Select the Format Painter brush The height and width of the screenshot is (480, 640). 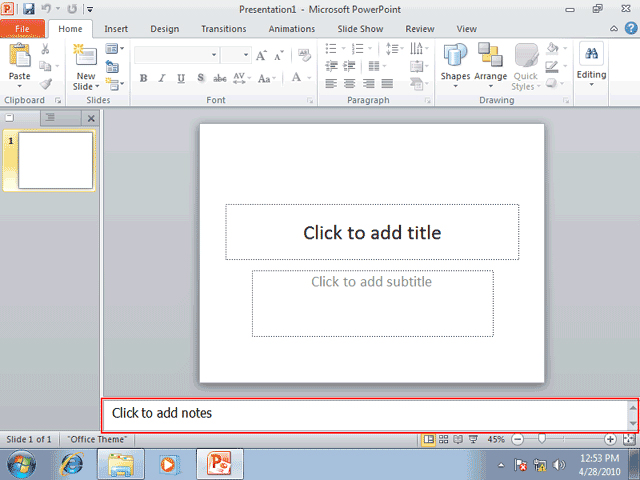(x=45, y=84)
